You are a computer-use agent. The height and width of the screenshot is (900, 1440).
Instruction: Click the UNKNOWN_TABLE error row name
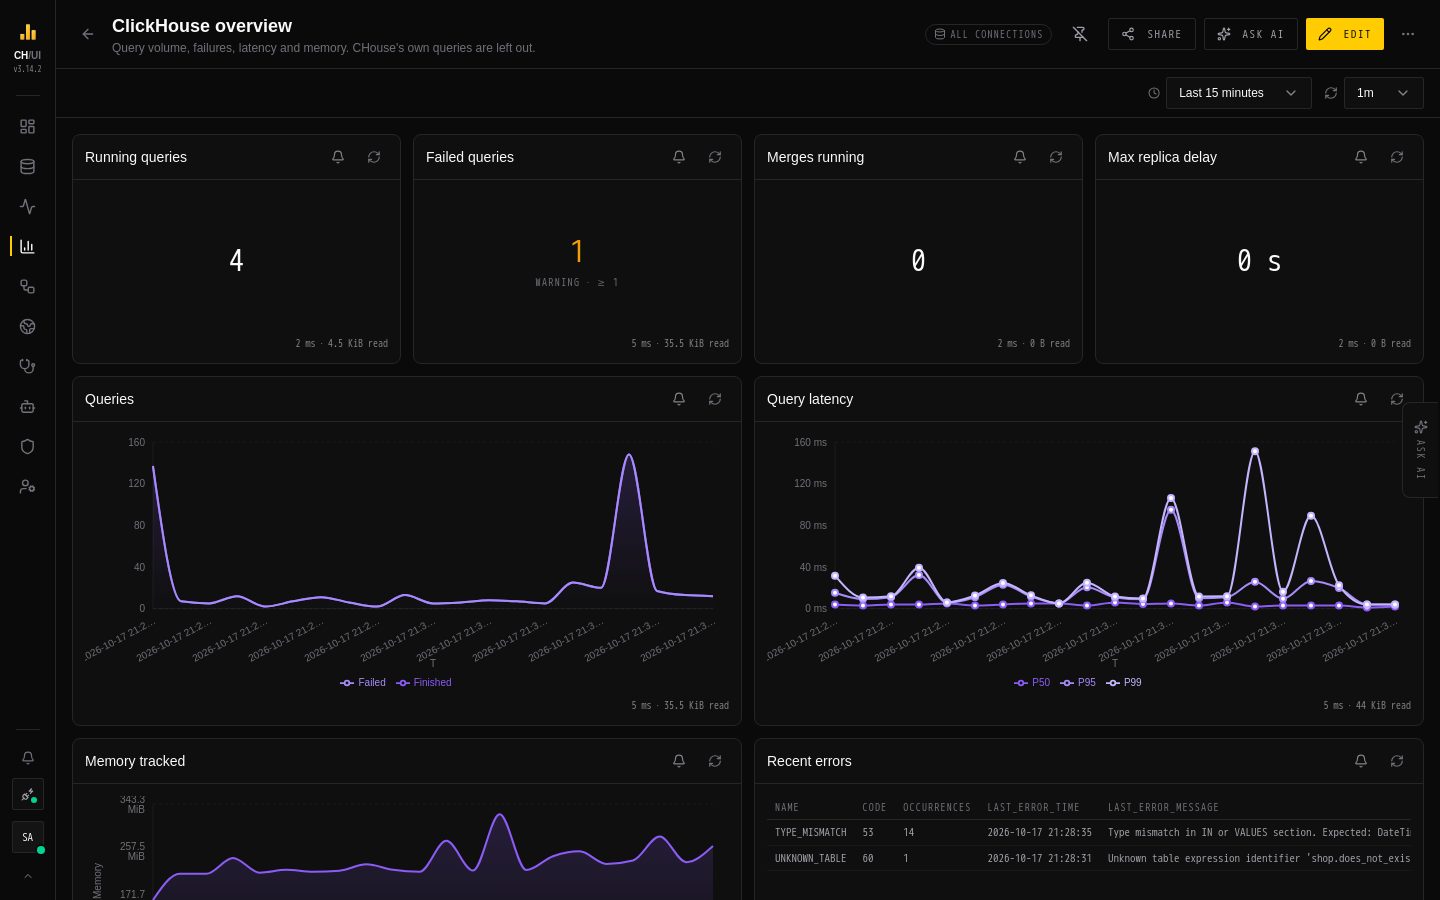pyautogui.click(x=810, y=859)
